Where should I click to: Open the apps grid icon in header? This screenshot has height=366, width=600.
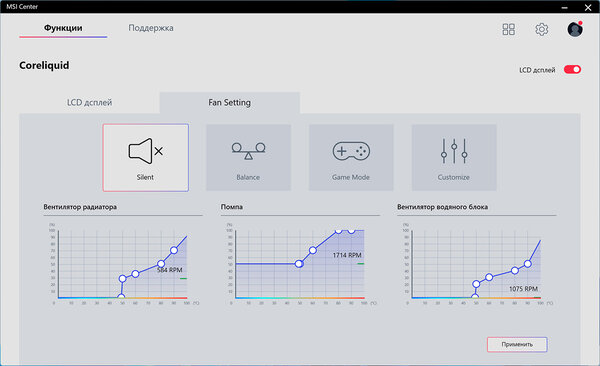coord(508,29)
